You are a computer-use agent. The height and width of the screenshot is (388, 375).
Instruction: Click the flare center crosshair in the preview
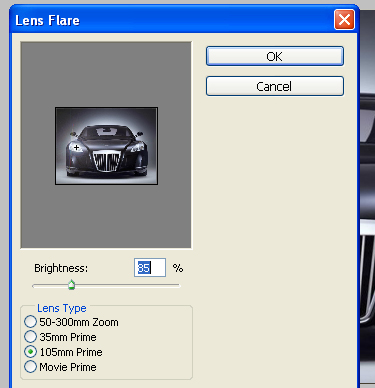pos(76,147)
